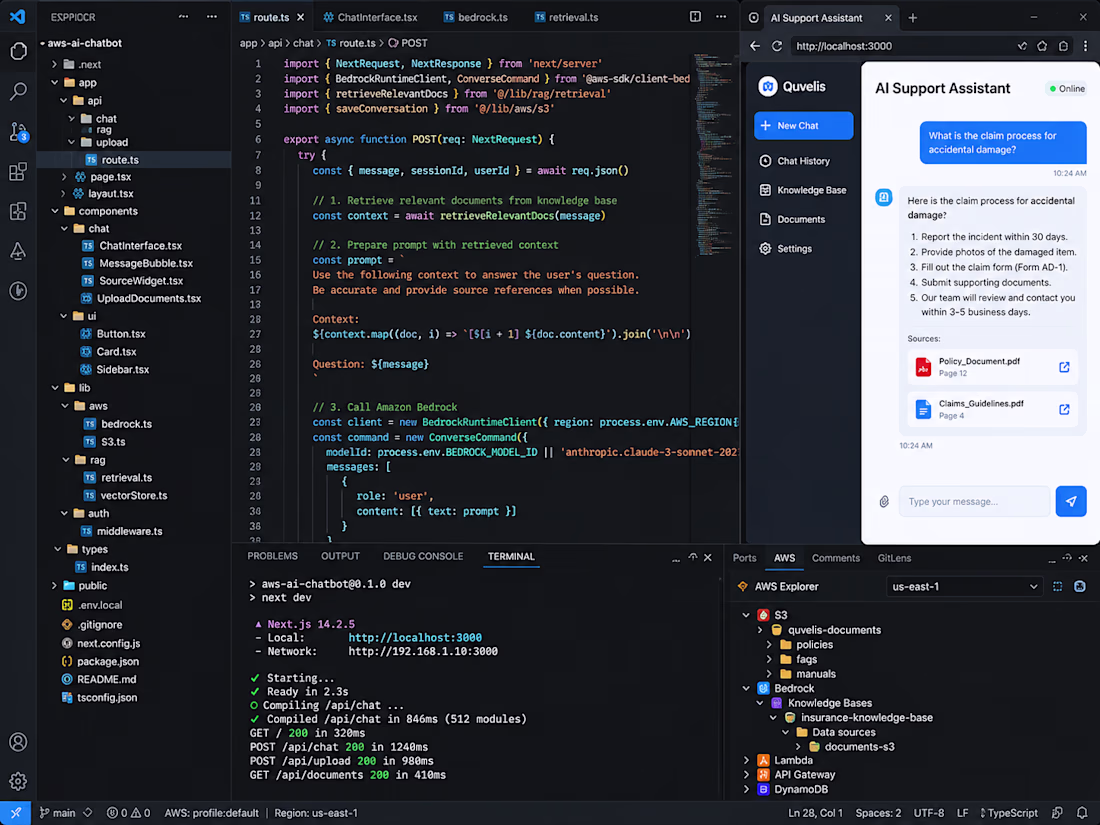Click the Type your message input field
The image size is (1100, 825).
974,502
